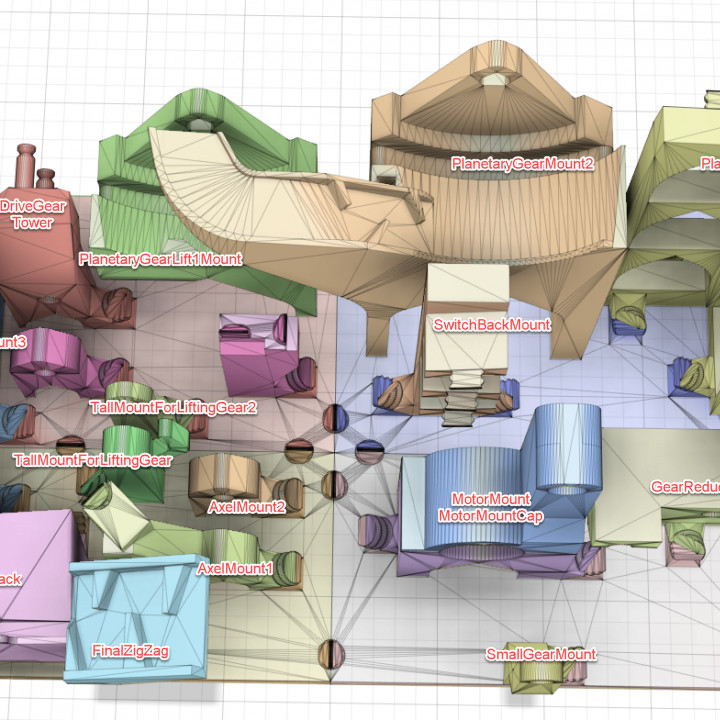
Task: Click the MotorMountCap label
Action: 490,516
